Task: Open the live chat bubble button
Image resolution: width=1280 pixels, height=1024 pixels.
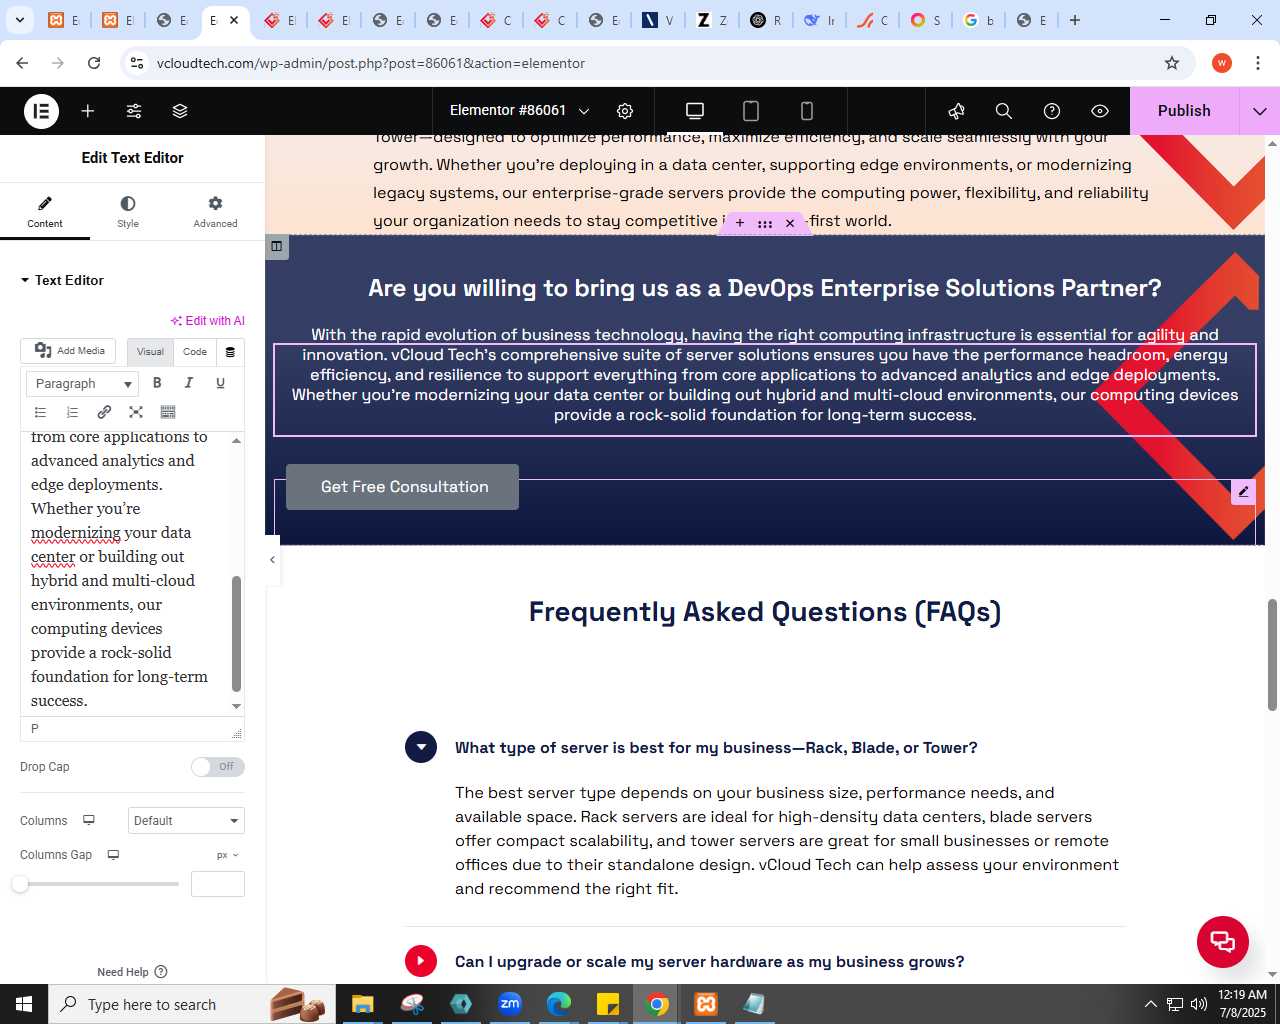Action: 1223,942
